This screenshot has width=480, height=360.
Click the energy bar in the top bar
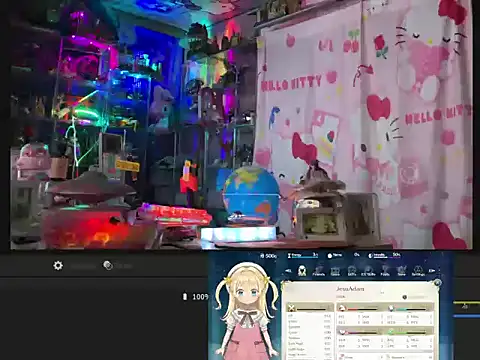303,255
